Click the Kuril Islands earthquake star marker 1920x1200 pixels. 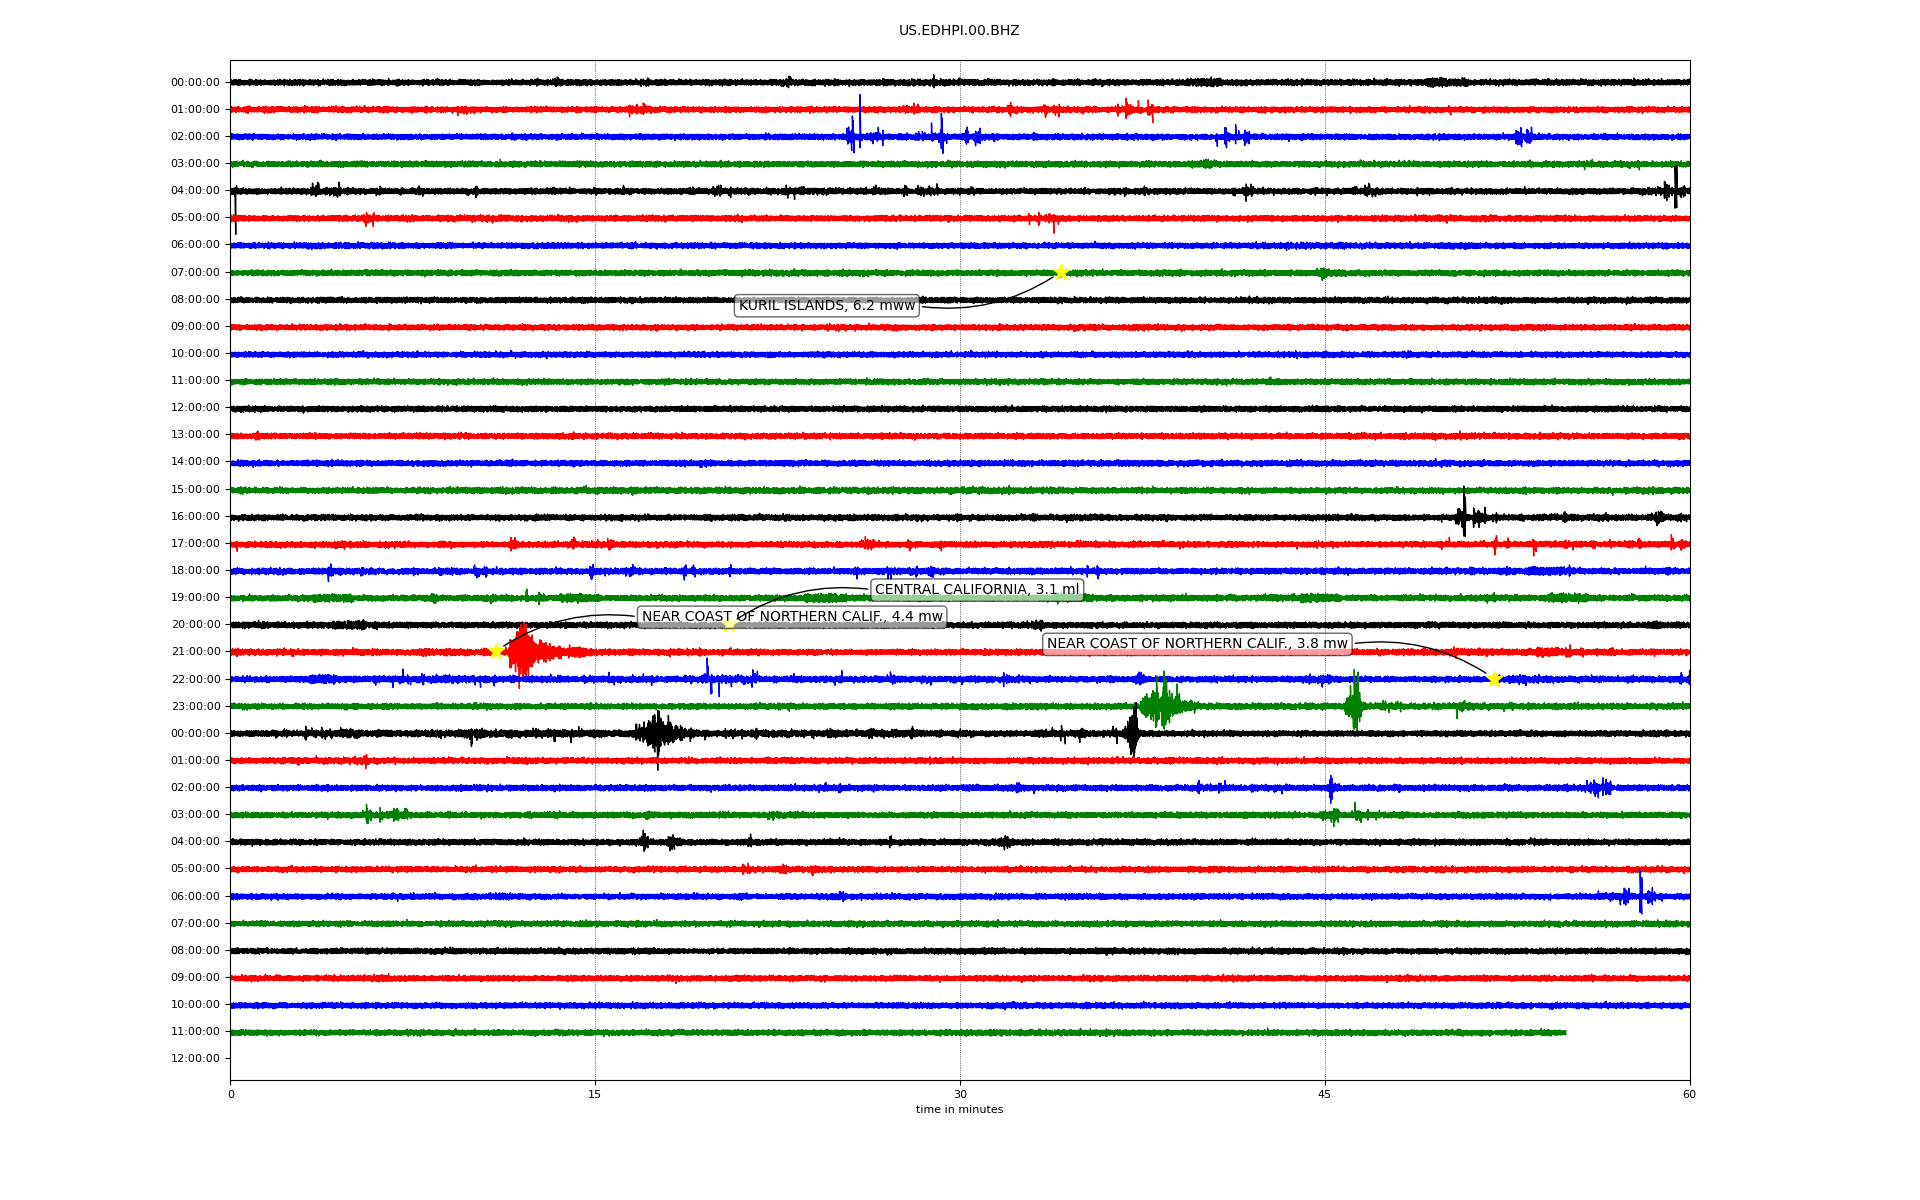[1061, 272]
